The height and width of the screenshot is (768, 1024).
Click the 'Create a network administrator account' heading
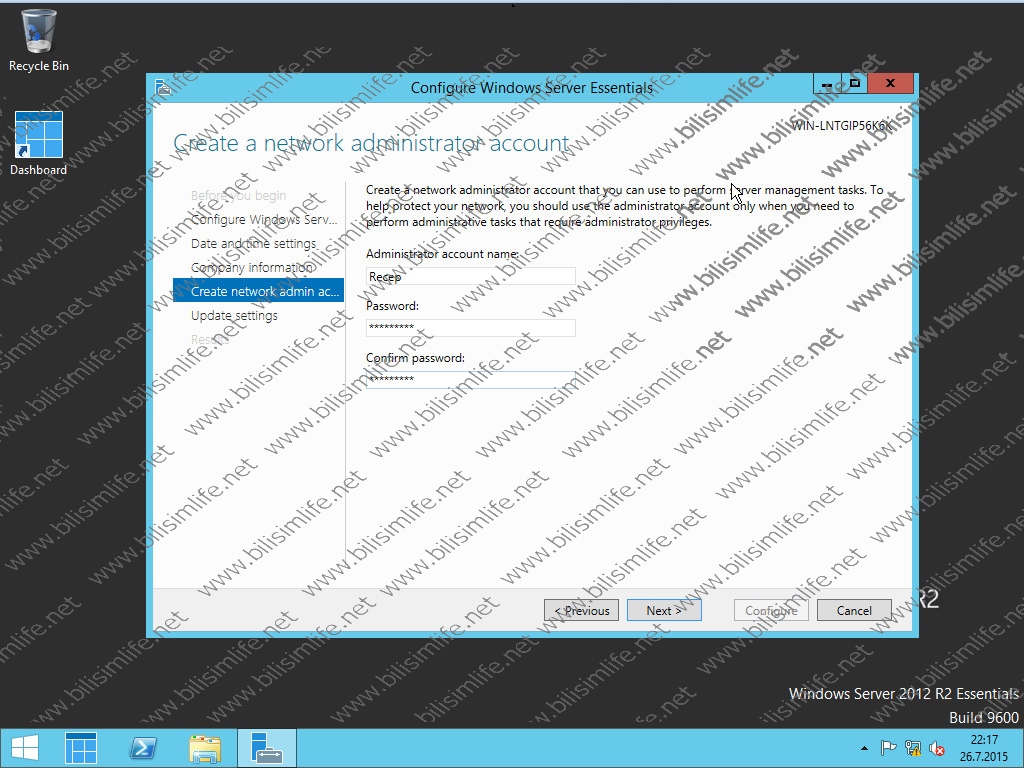[x=371, y=143]
